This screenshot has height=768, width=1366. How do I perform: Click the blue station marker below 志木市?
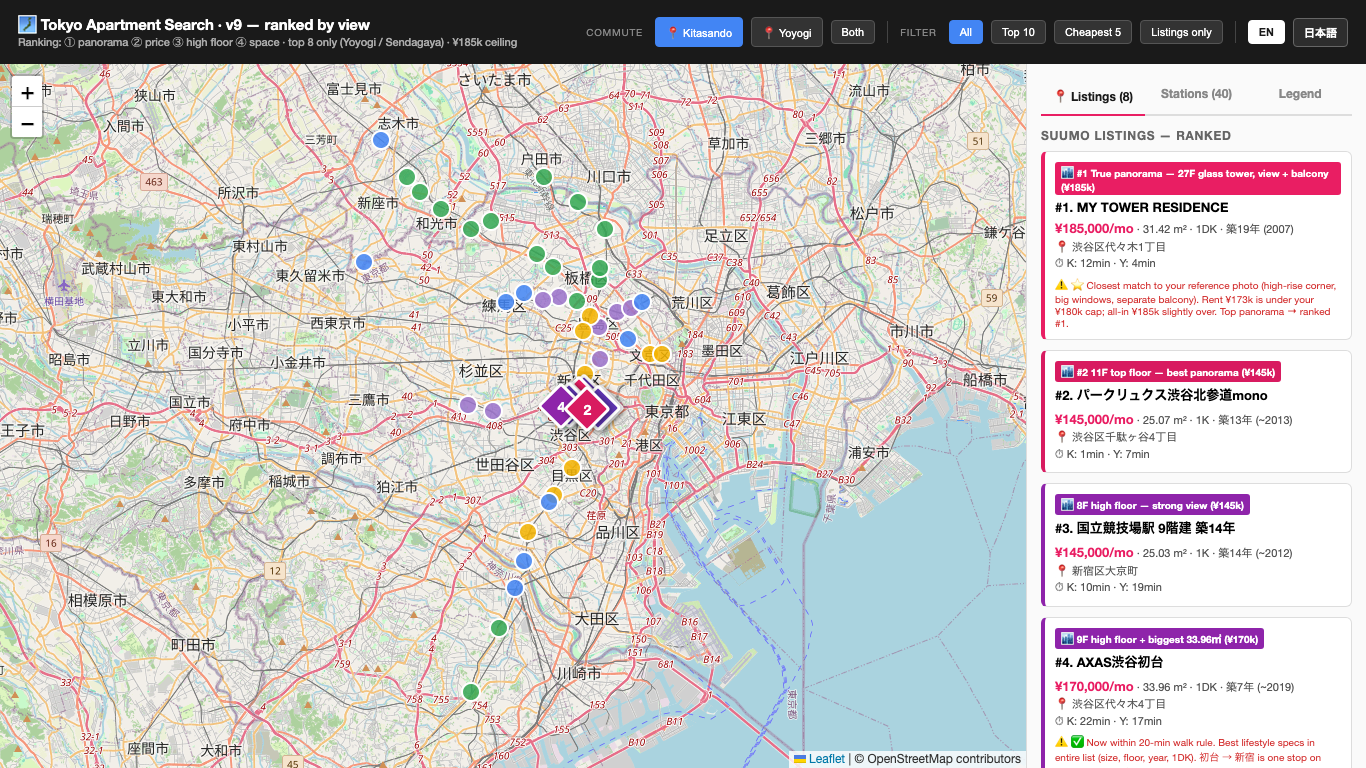pos(380,141)
